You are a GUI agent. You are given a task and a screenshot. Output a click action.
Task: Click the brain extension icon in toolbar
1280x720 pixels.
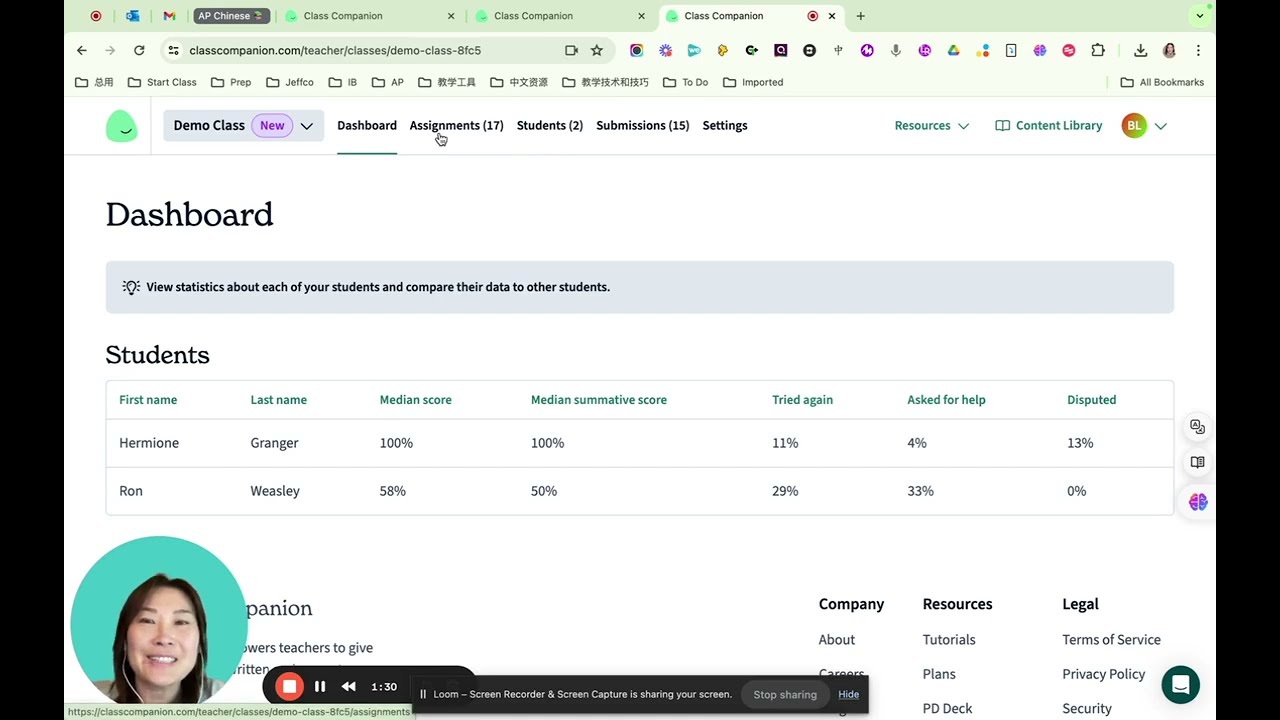pos(1040,50)
